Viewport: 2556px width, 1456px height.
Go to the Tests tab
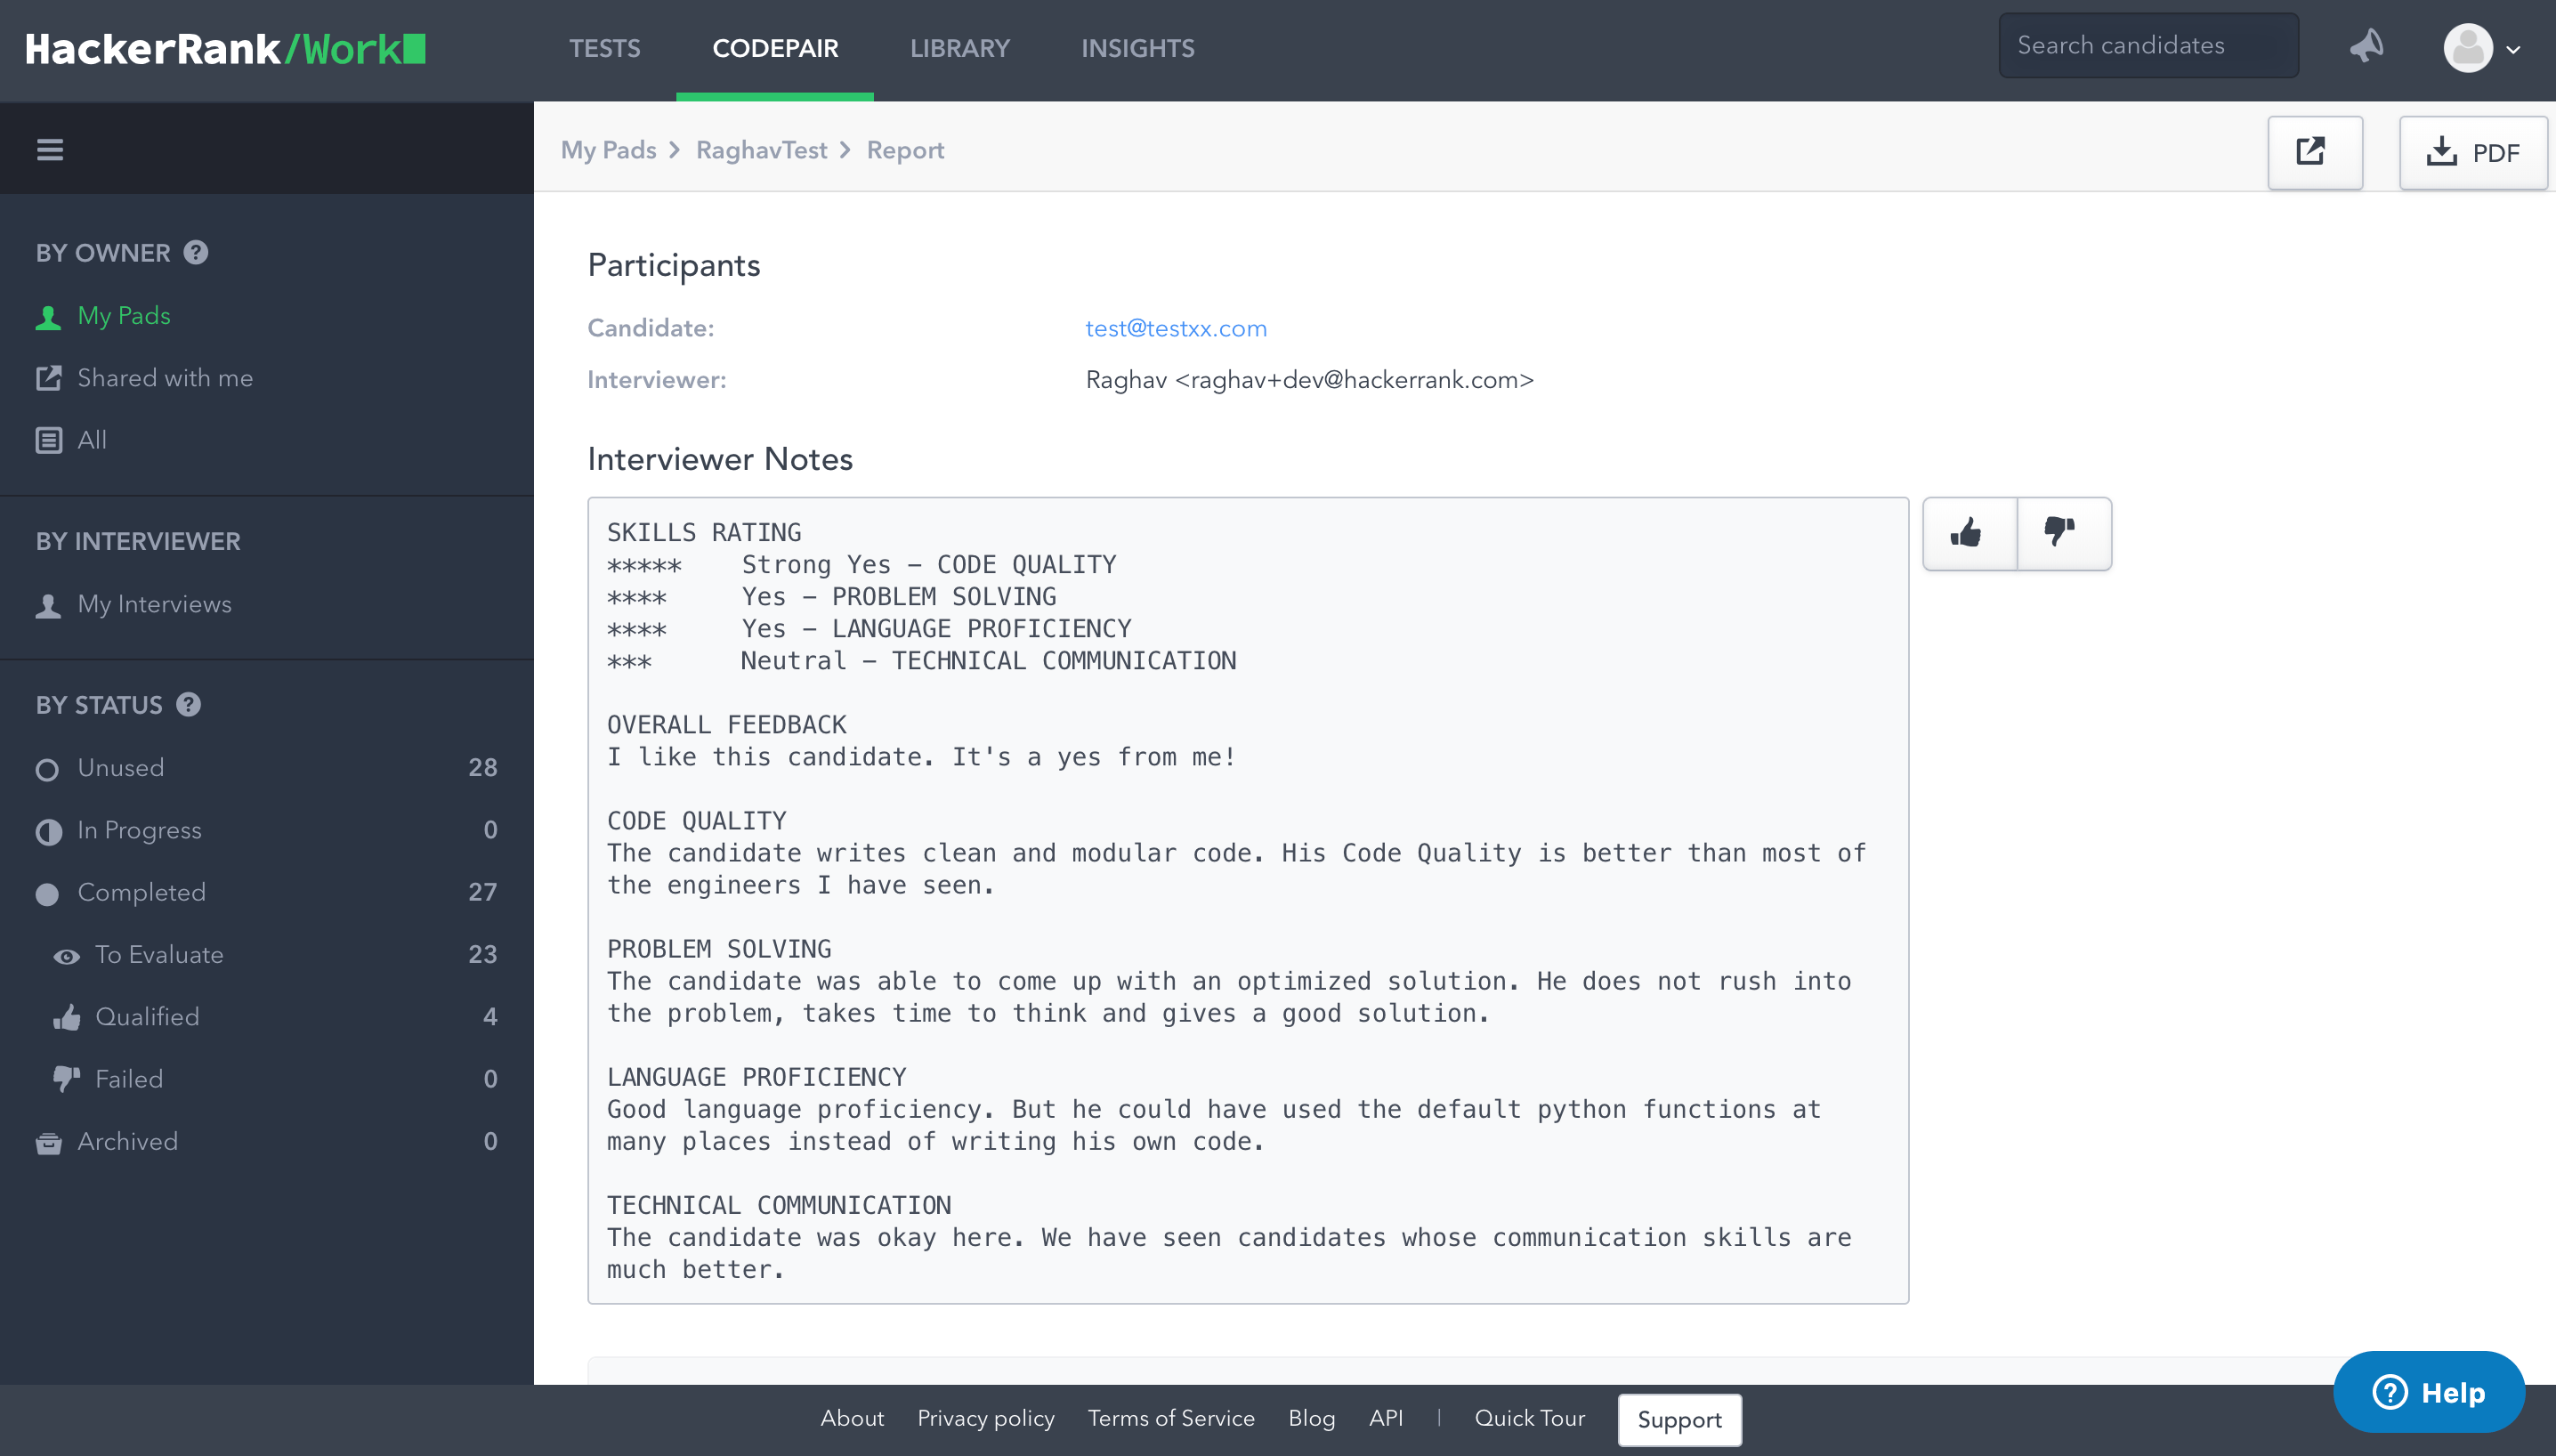click(604, 48)
